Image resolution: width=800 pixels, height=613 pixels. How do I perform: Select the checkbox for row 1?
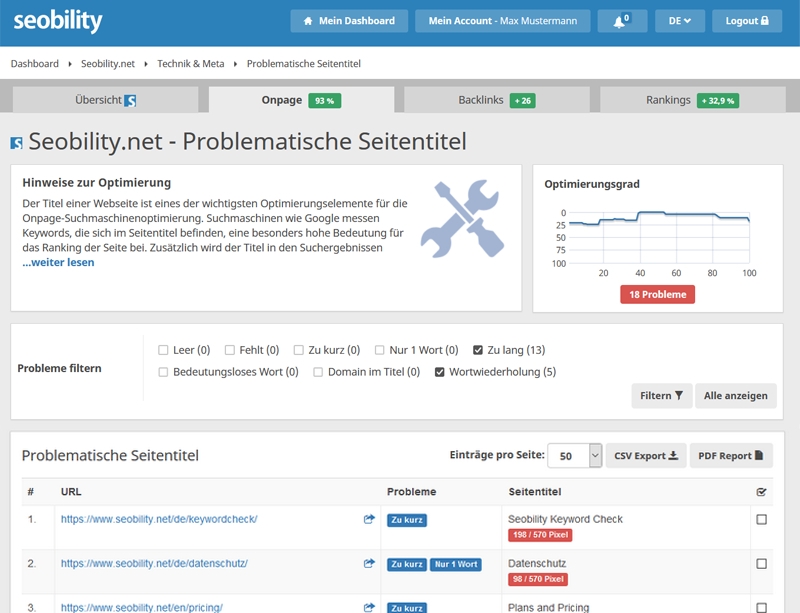tap(762, 519)
